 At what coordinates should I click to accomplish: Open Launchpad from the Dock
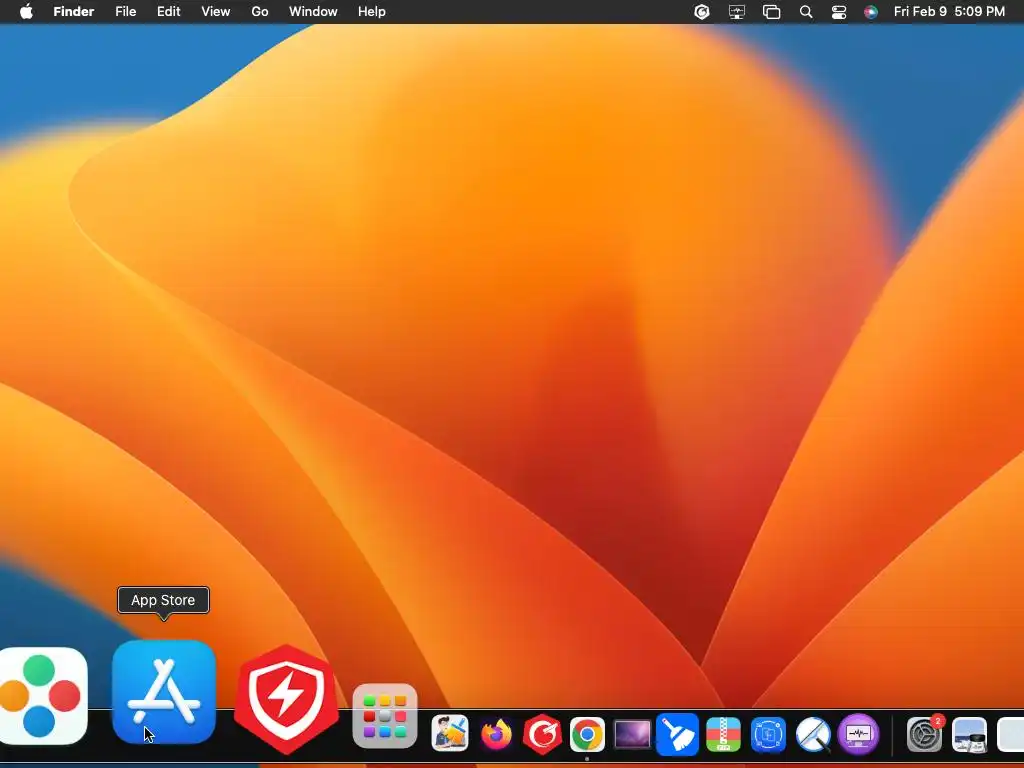[385, 716]
